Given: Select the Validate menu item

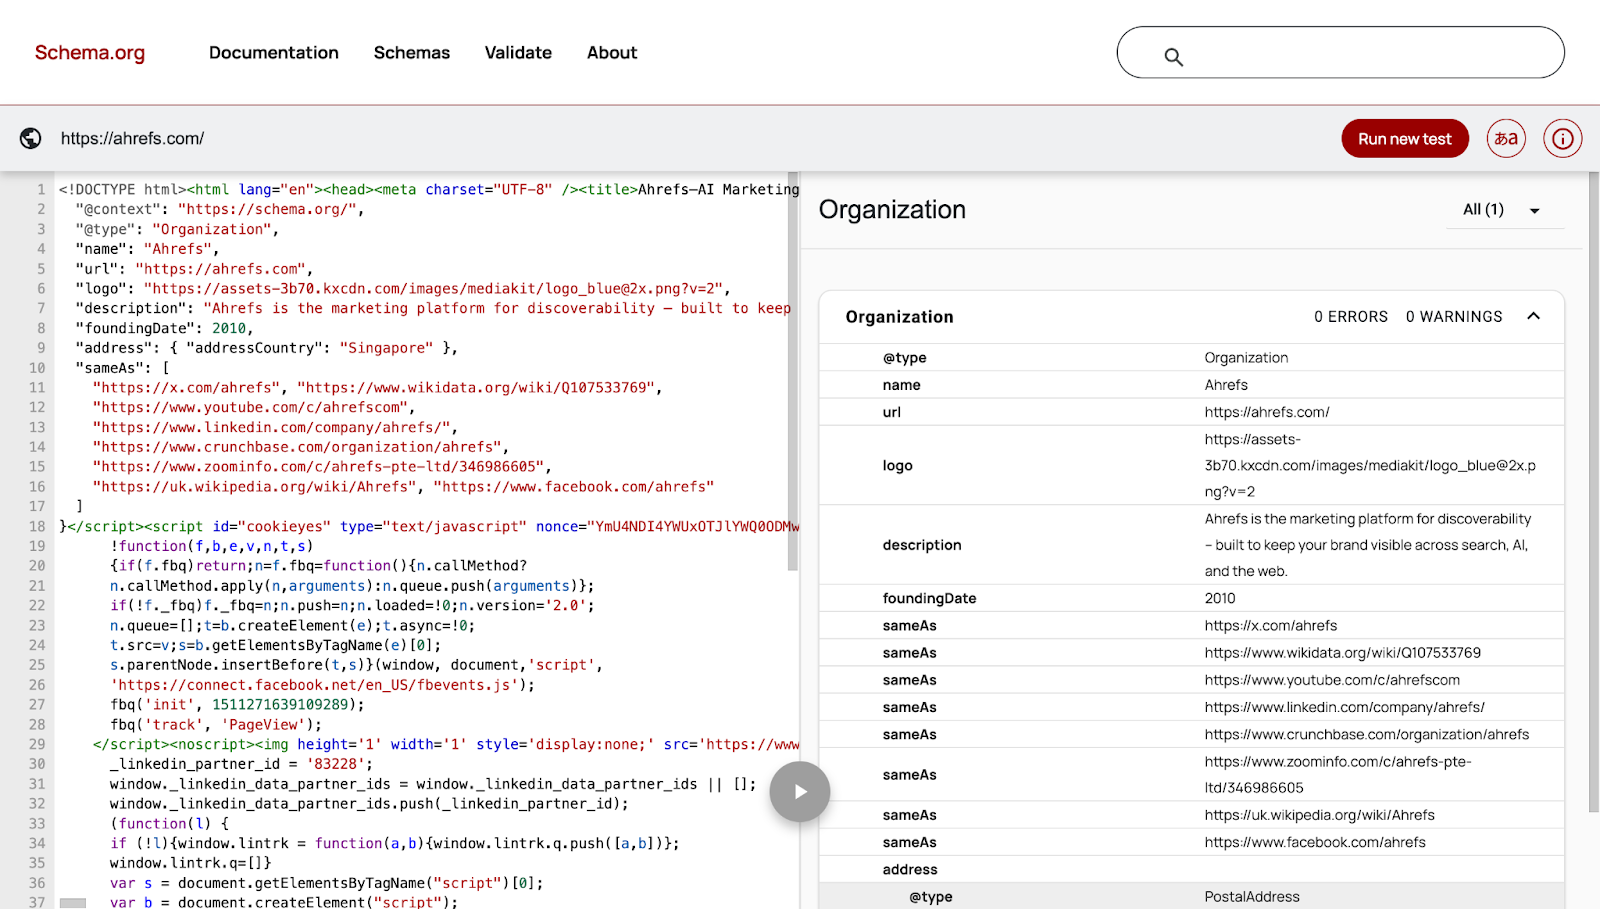Looking at the screenshot, I should [x=518, y=52].
